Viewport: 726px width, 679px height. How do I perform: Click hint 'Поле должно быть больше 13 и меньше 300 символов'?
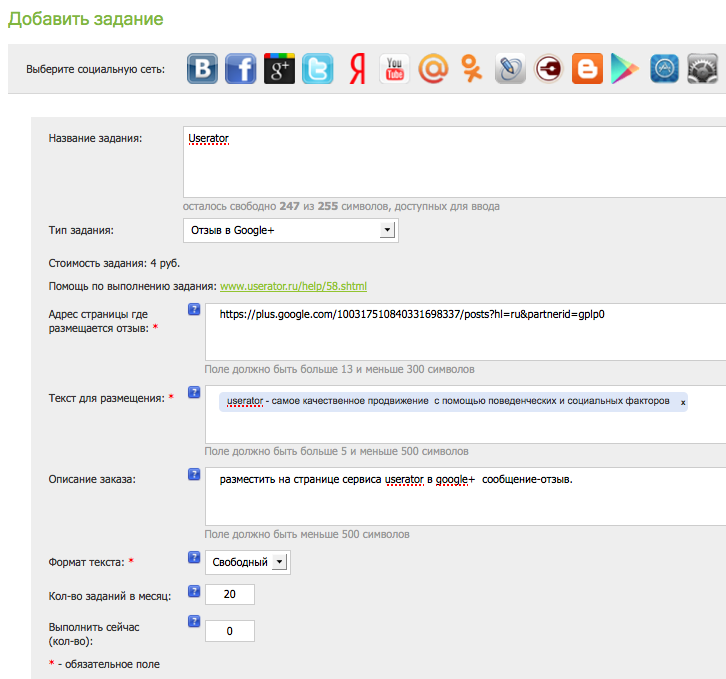[339, 369]
